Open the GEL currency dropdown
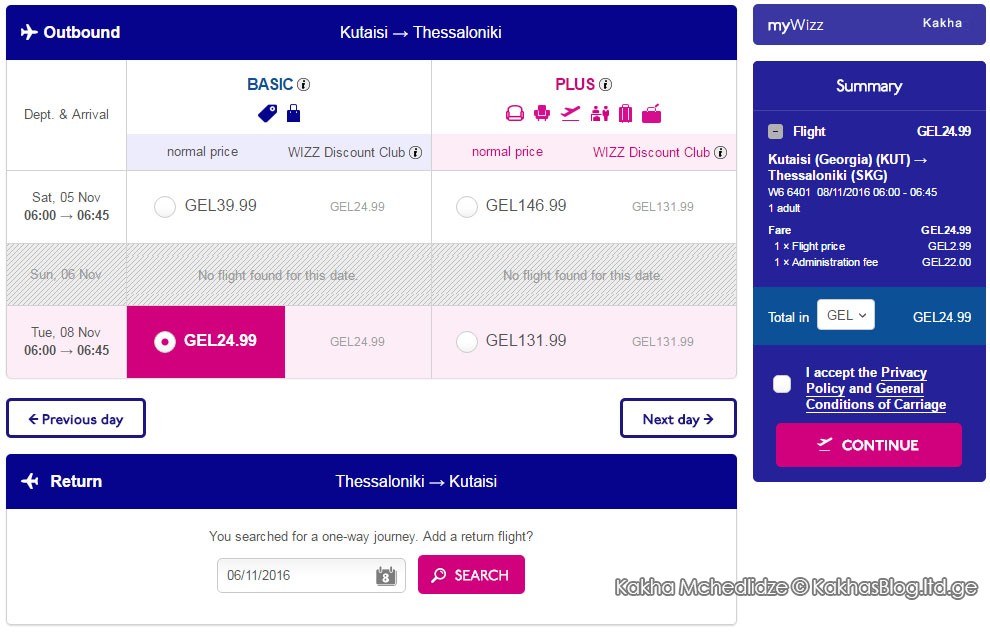This screenshot has width=990, height=632. [x=845, y=315]
